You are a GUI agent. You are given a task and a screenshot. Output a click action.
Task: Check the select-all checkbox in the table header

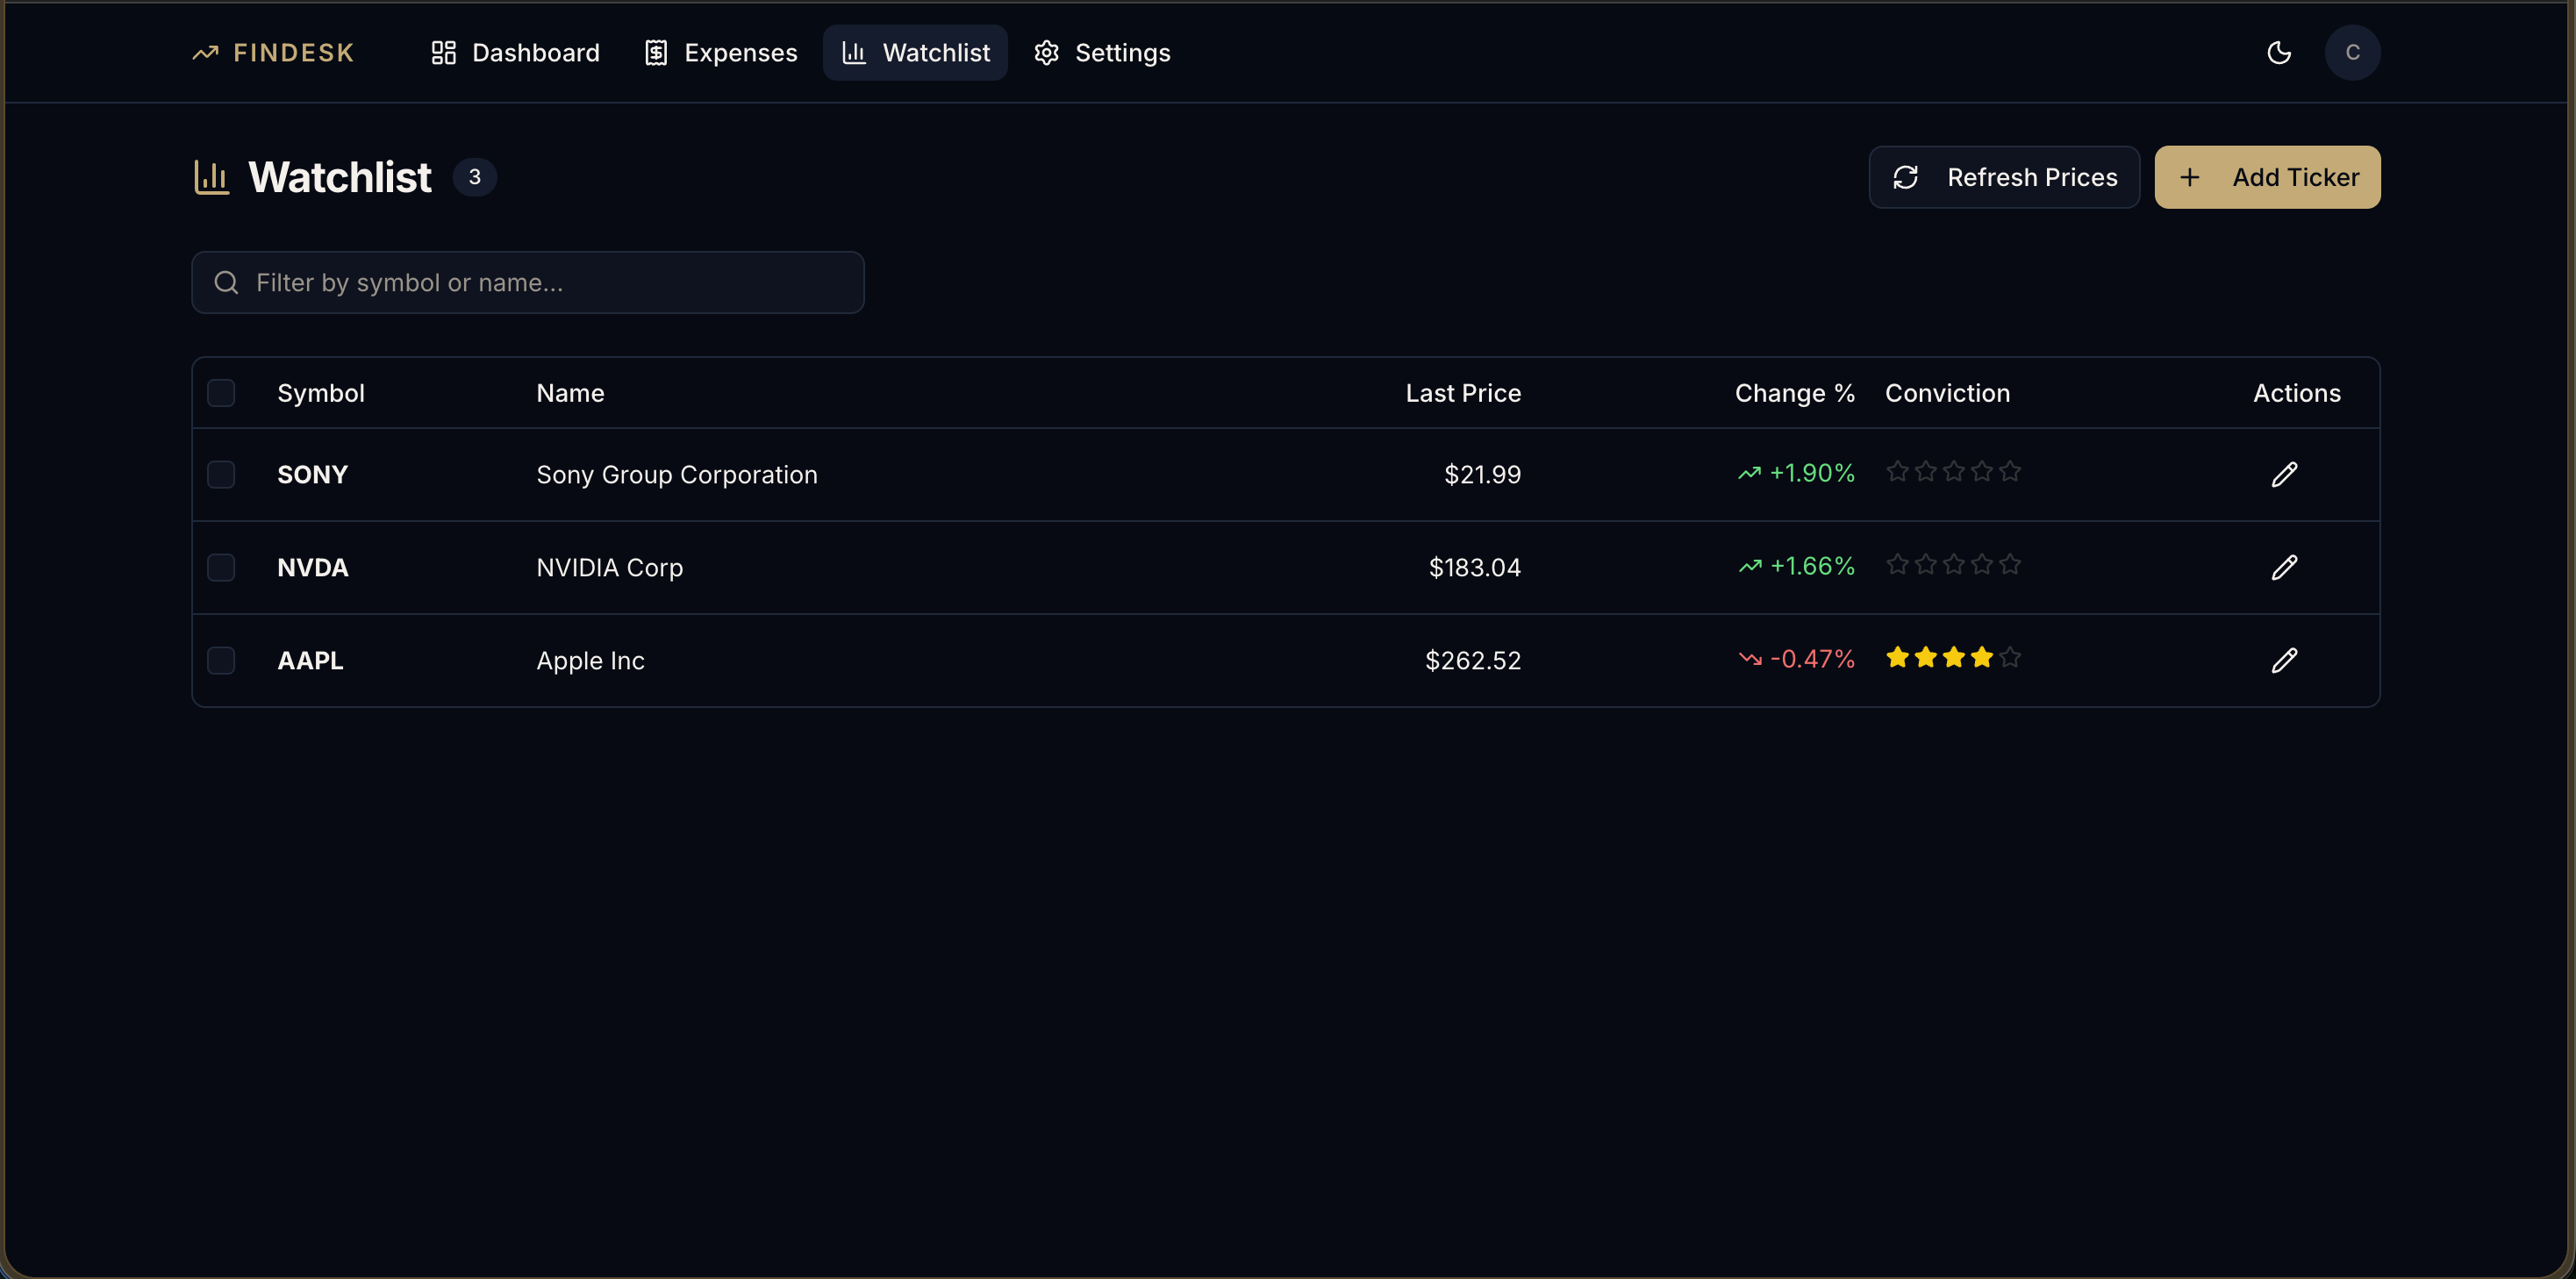point(221,392)
